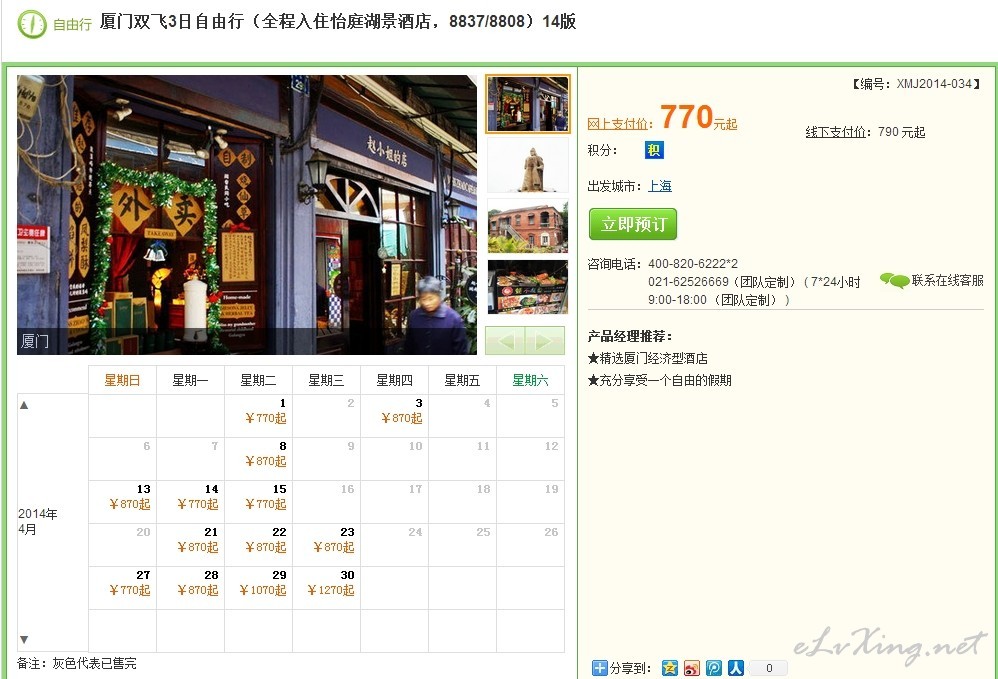Select April 27 departure date
This screenshot has height=679, width=998.
122,588
